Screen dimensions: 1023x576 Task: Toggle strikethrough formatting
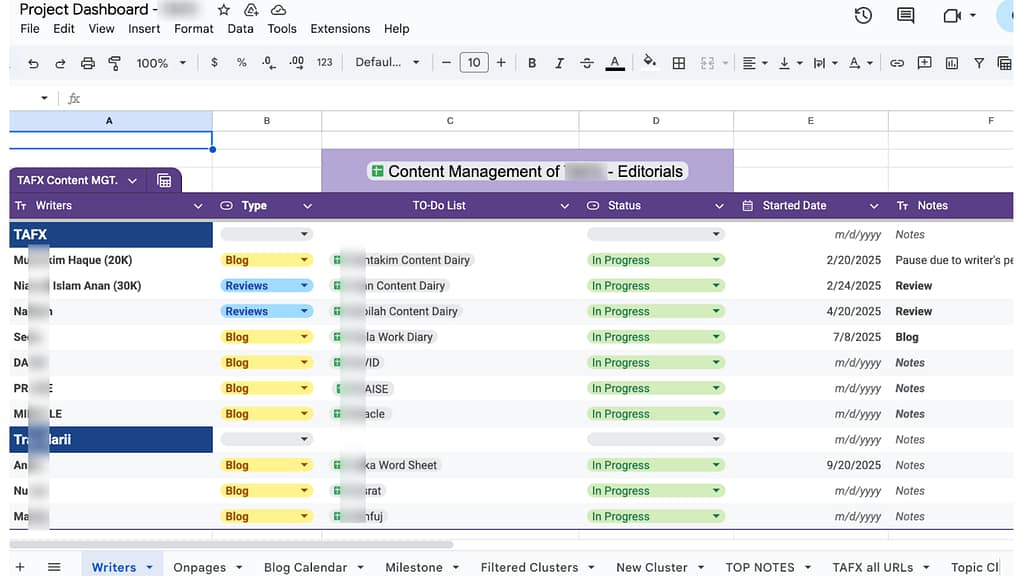click(587, 63)
